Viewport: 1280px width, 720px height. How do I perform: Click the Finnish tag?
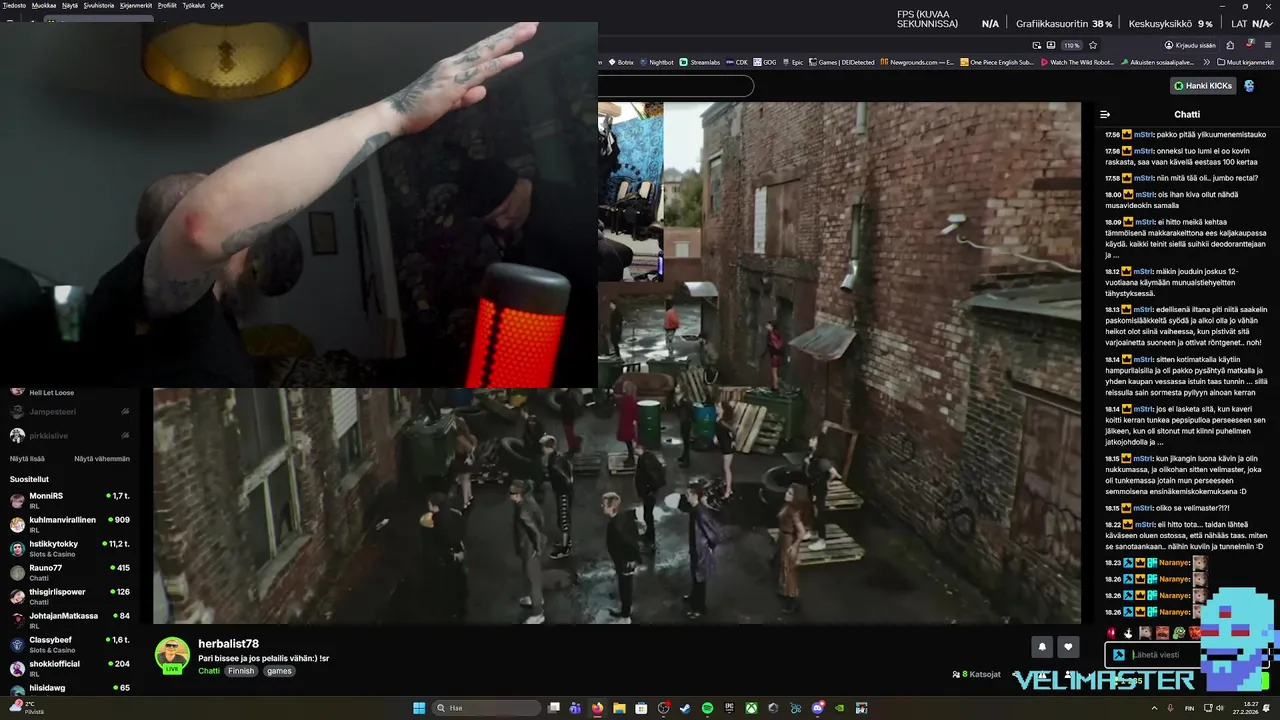click(241, 671)
